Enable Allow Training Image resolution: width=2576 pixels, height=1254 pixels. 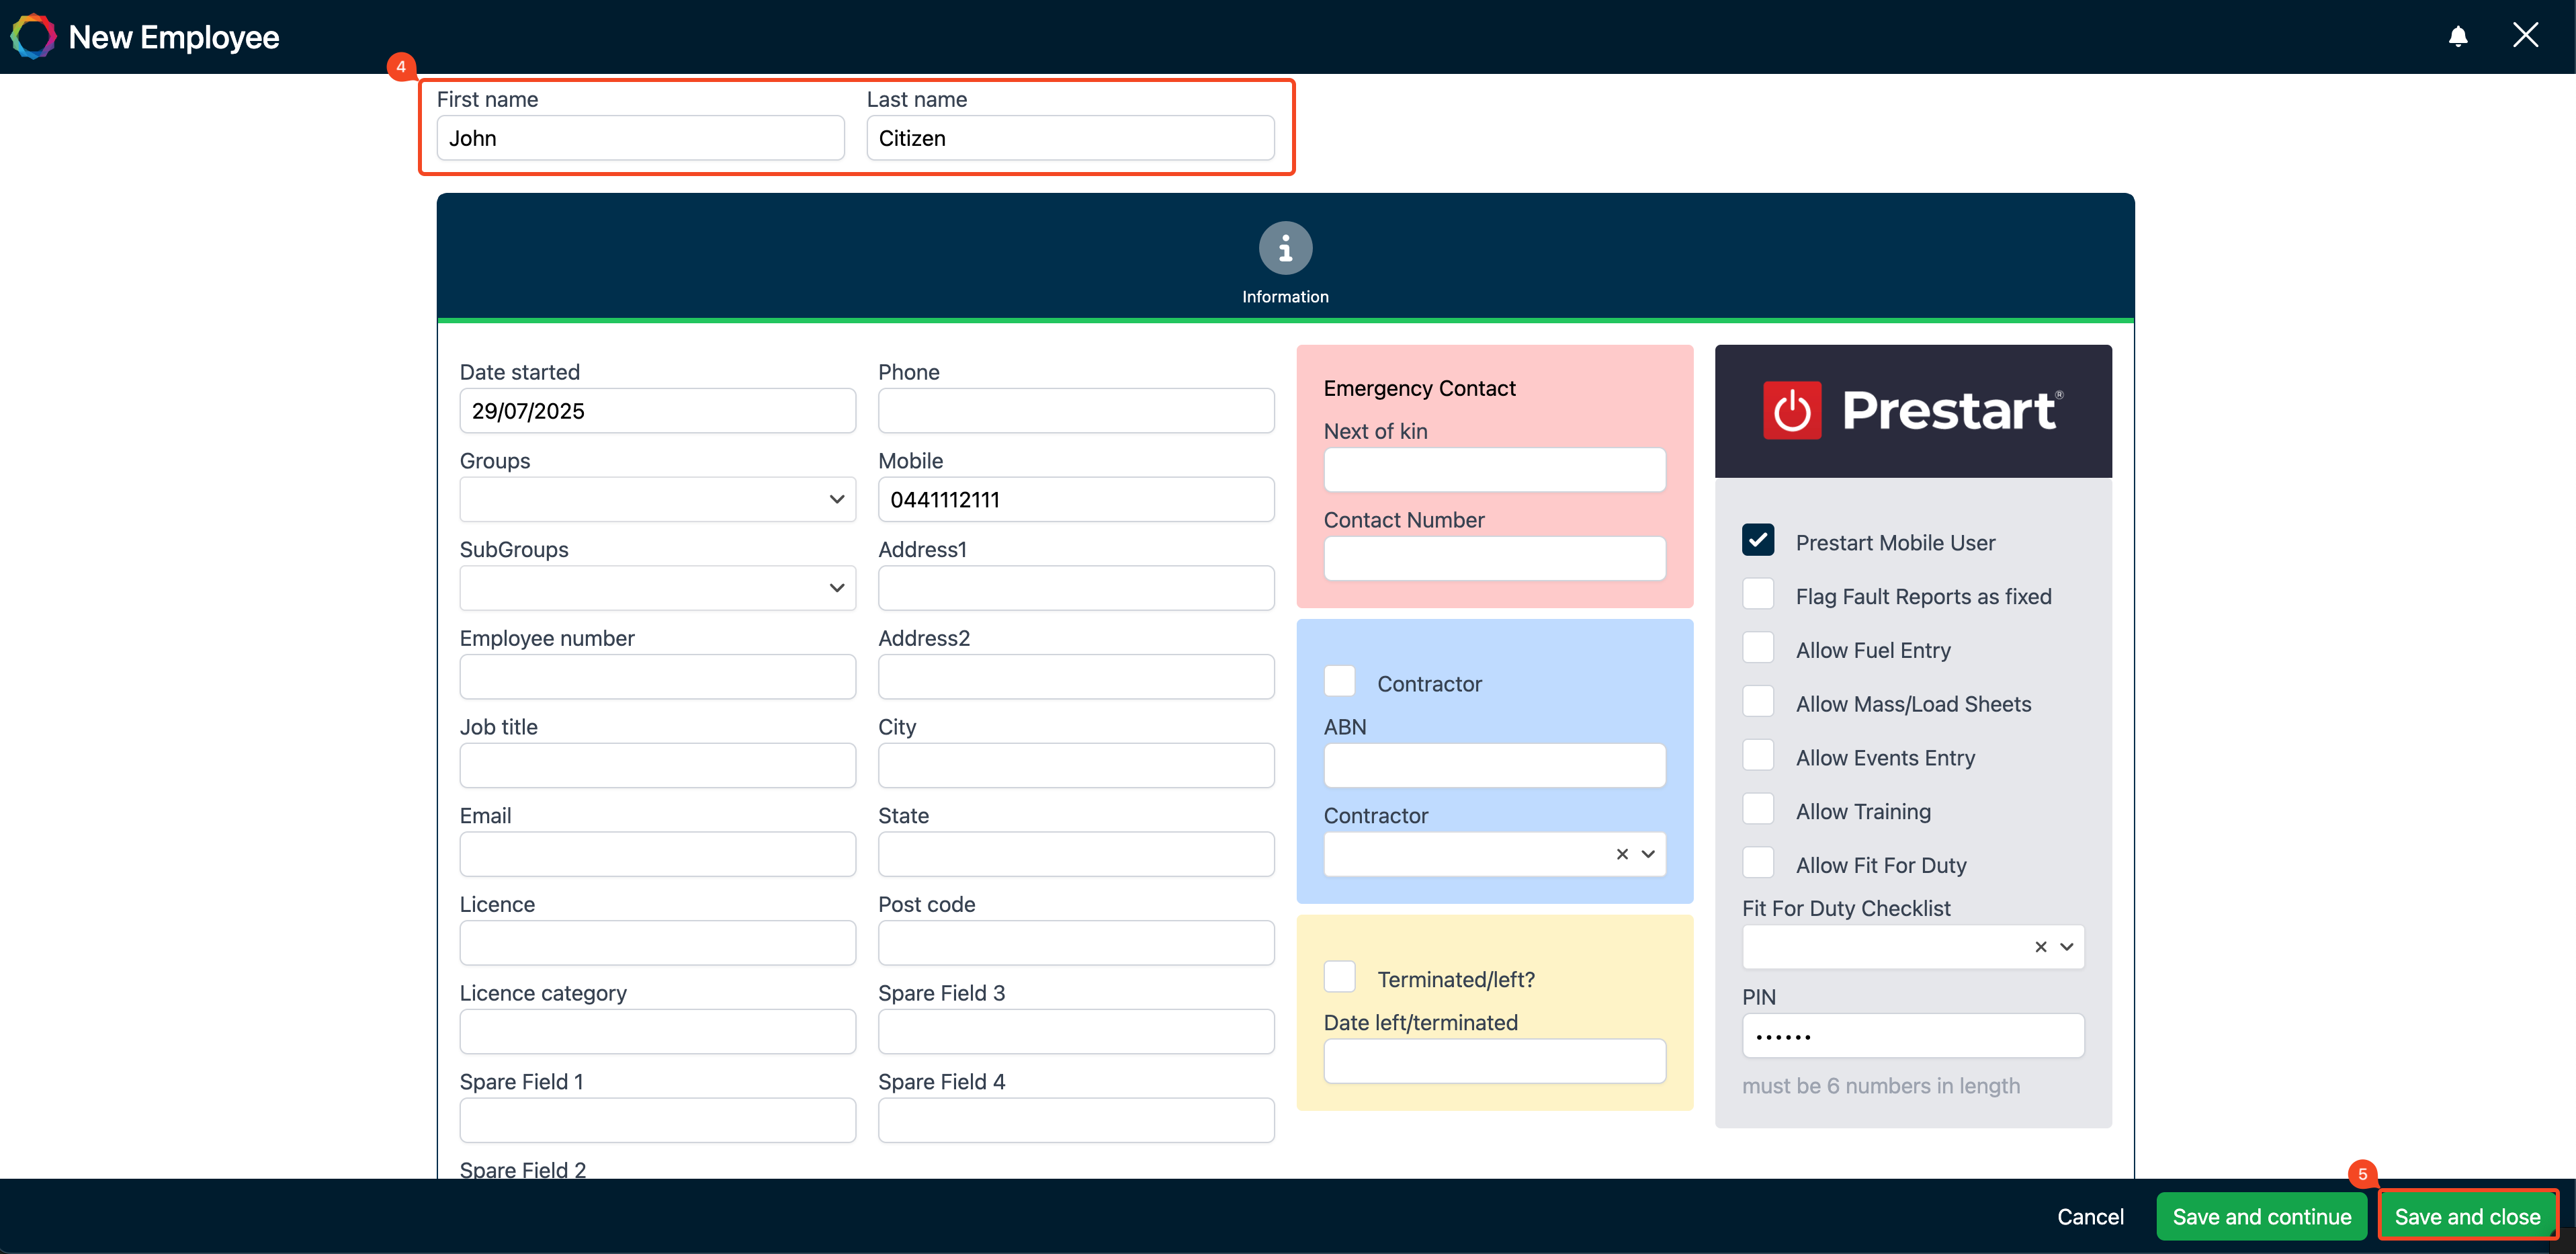point(1759,808)
